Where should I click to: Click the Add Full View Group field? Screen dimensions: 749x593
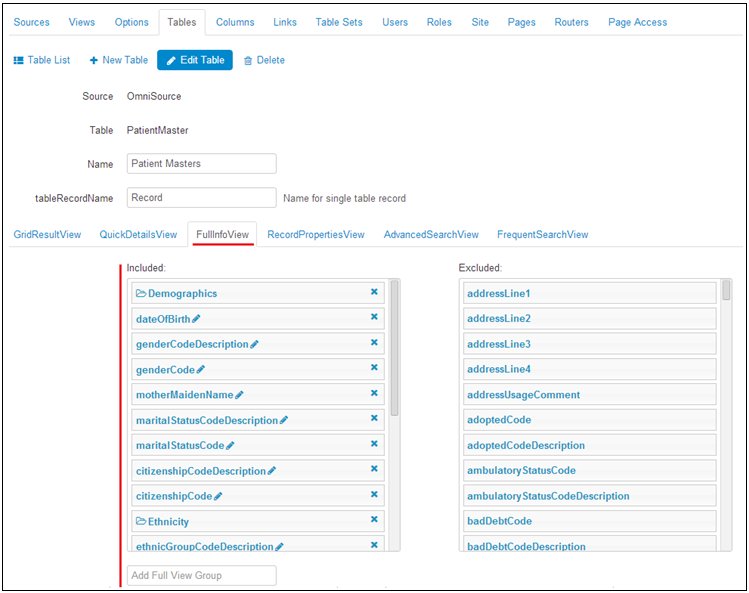[x=202, y=575]
